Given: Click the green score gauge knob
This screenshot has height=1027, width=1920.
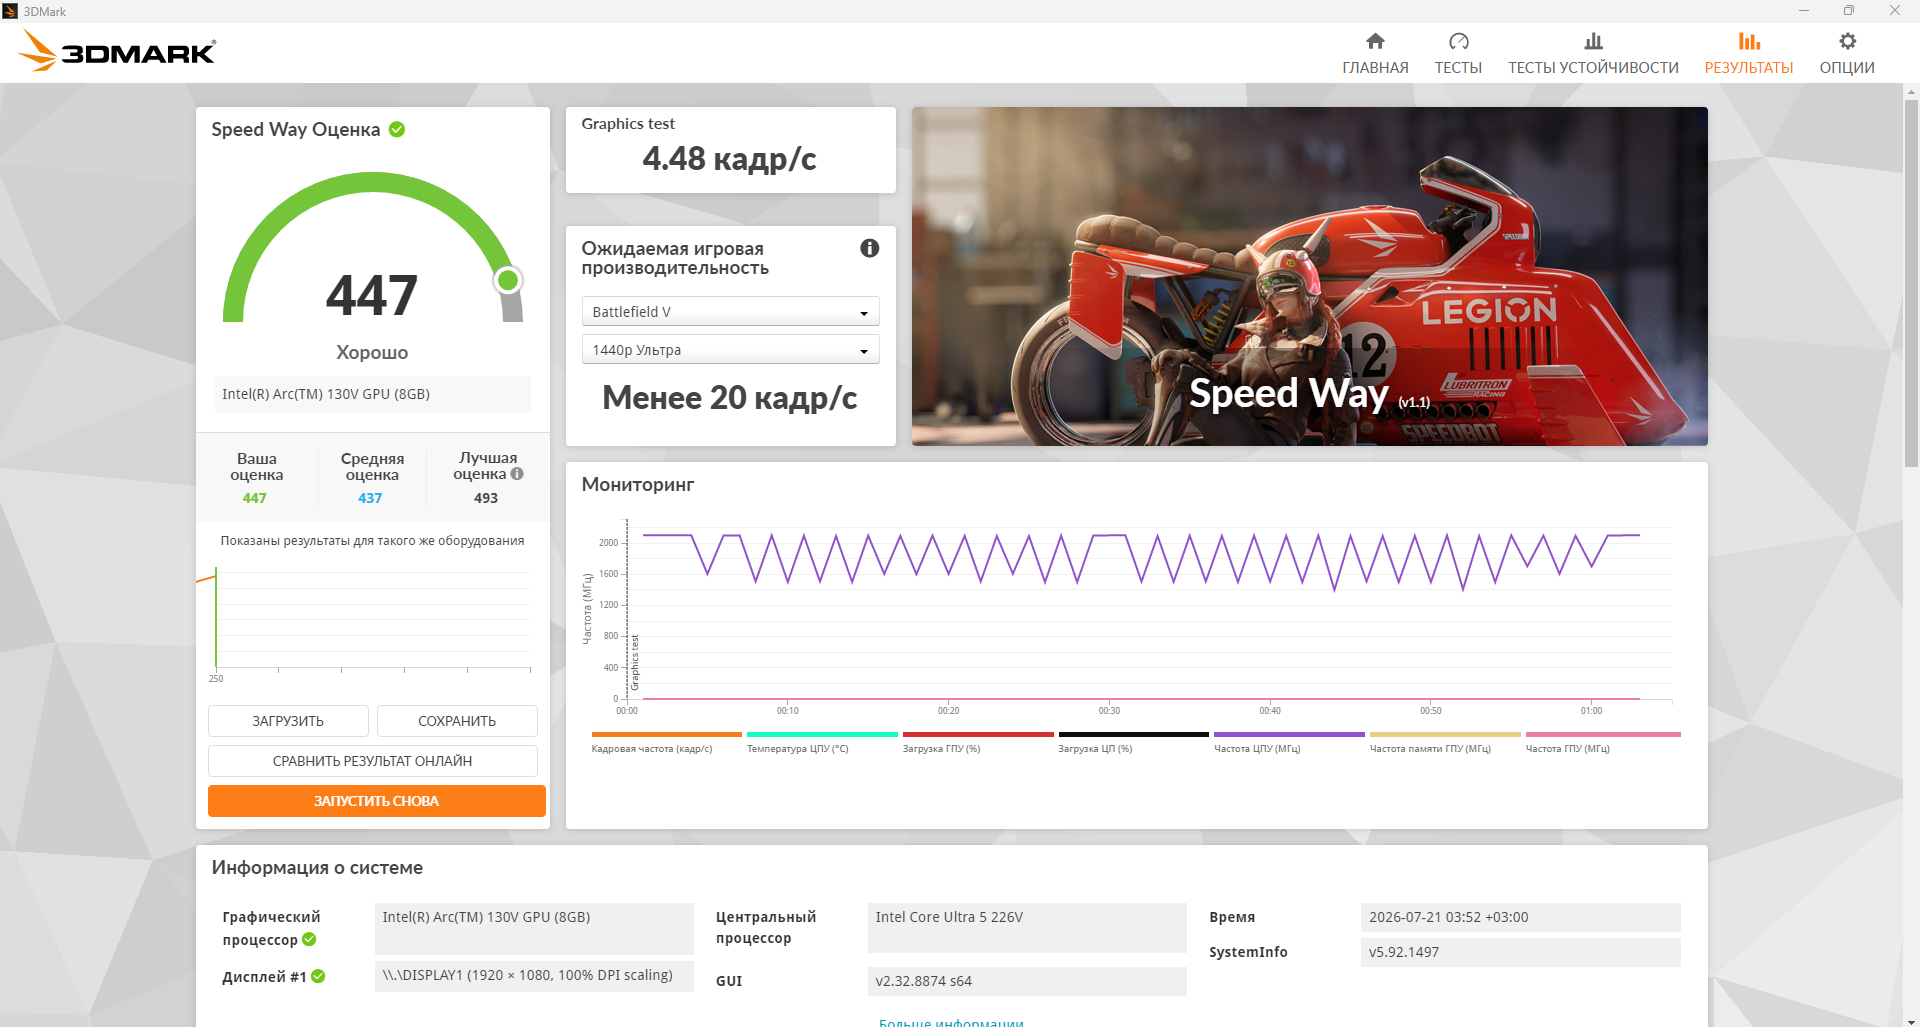Looking at the screenshot, I should pyautogui.click(x=508, y=281).
